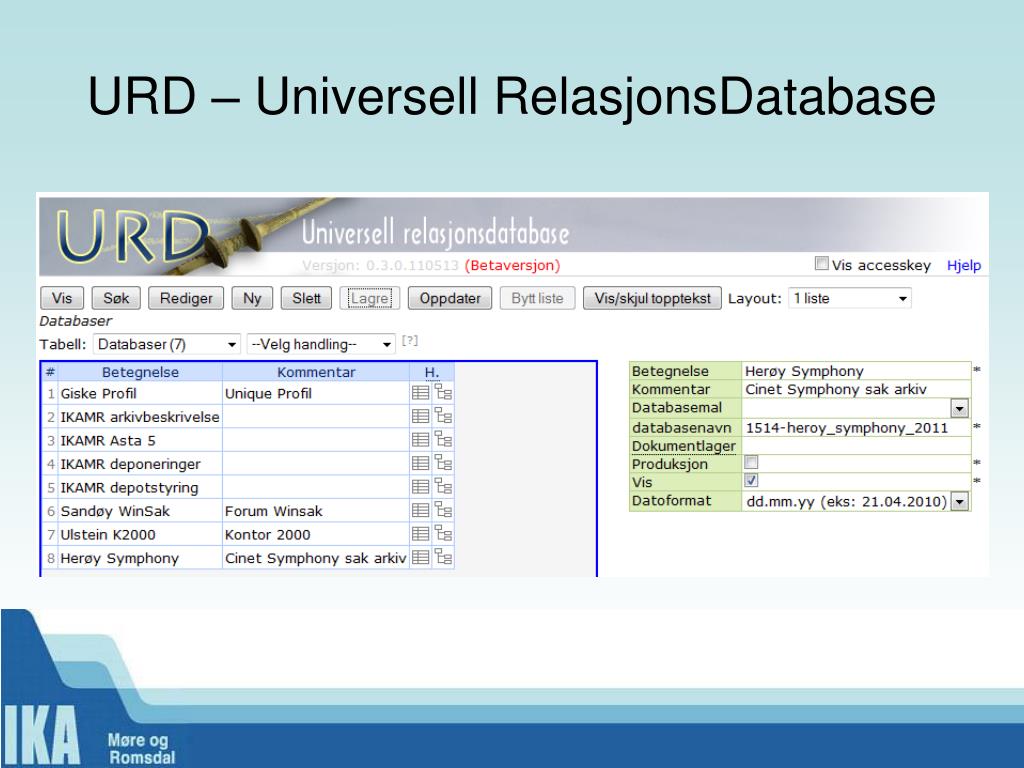
Task: Expand the Datoformat dropdown
Action: click(959, 502)
